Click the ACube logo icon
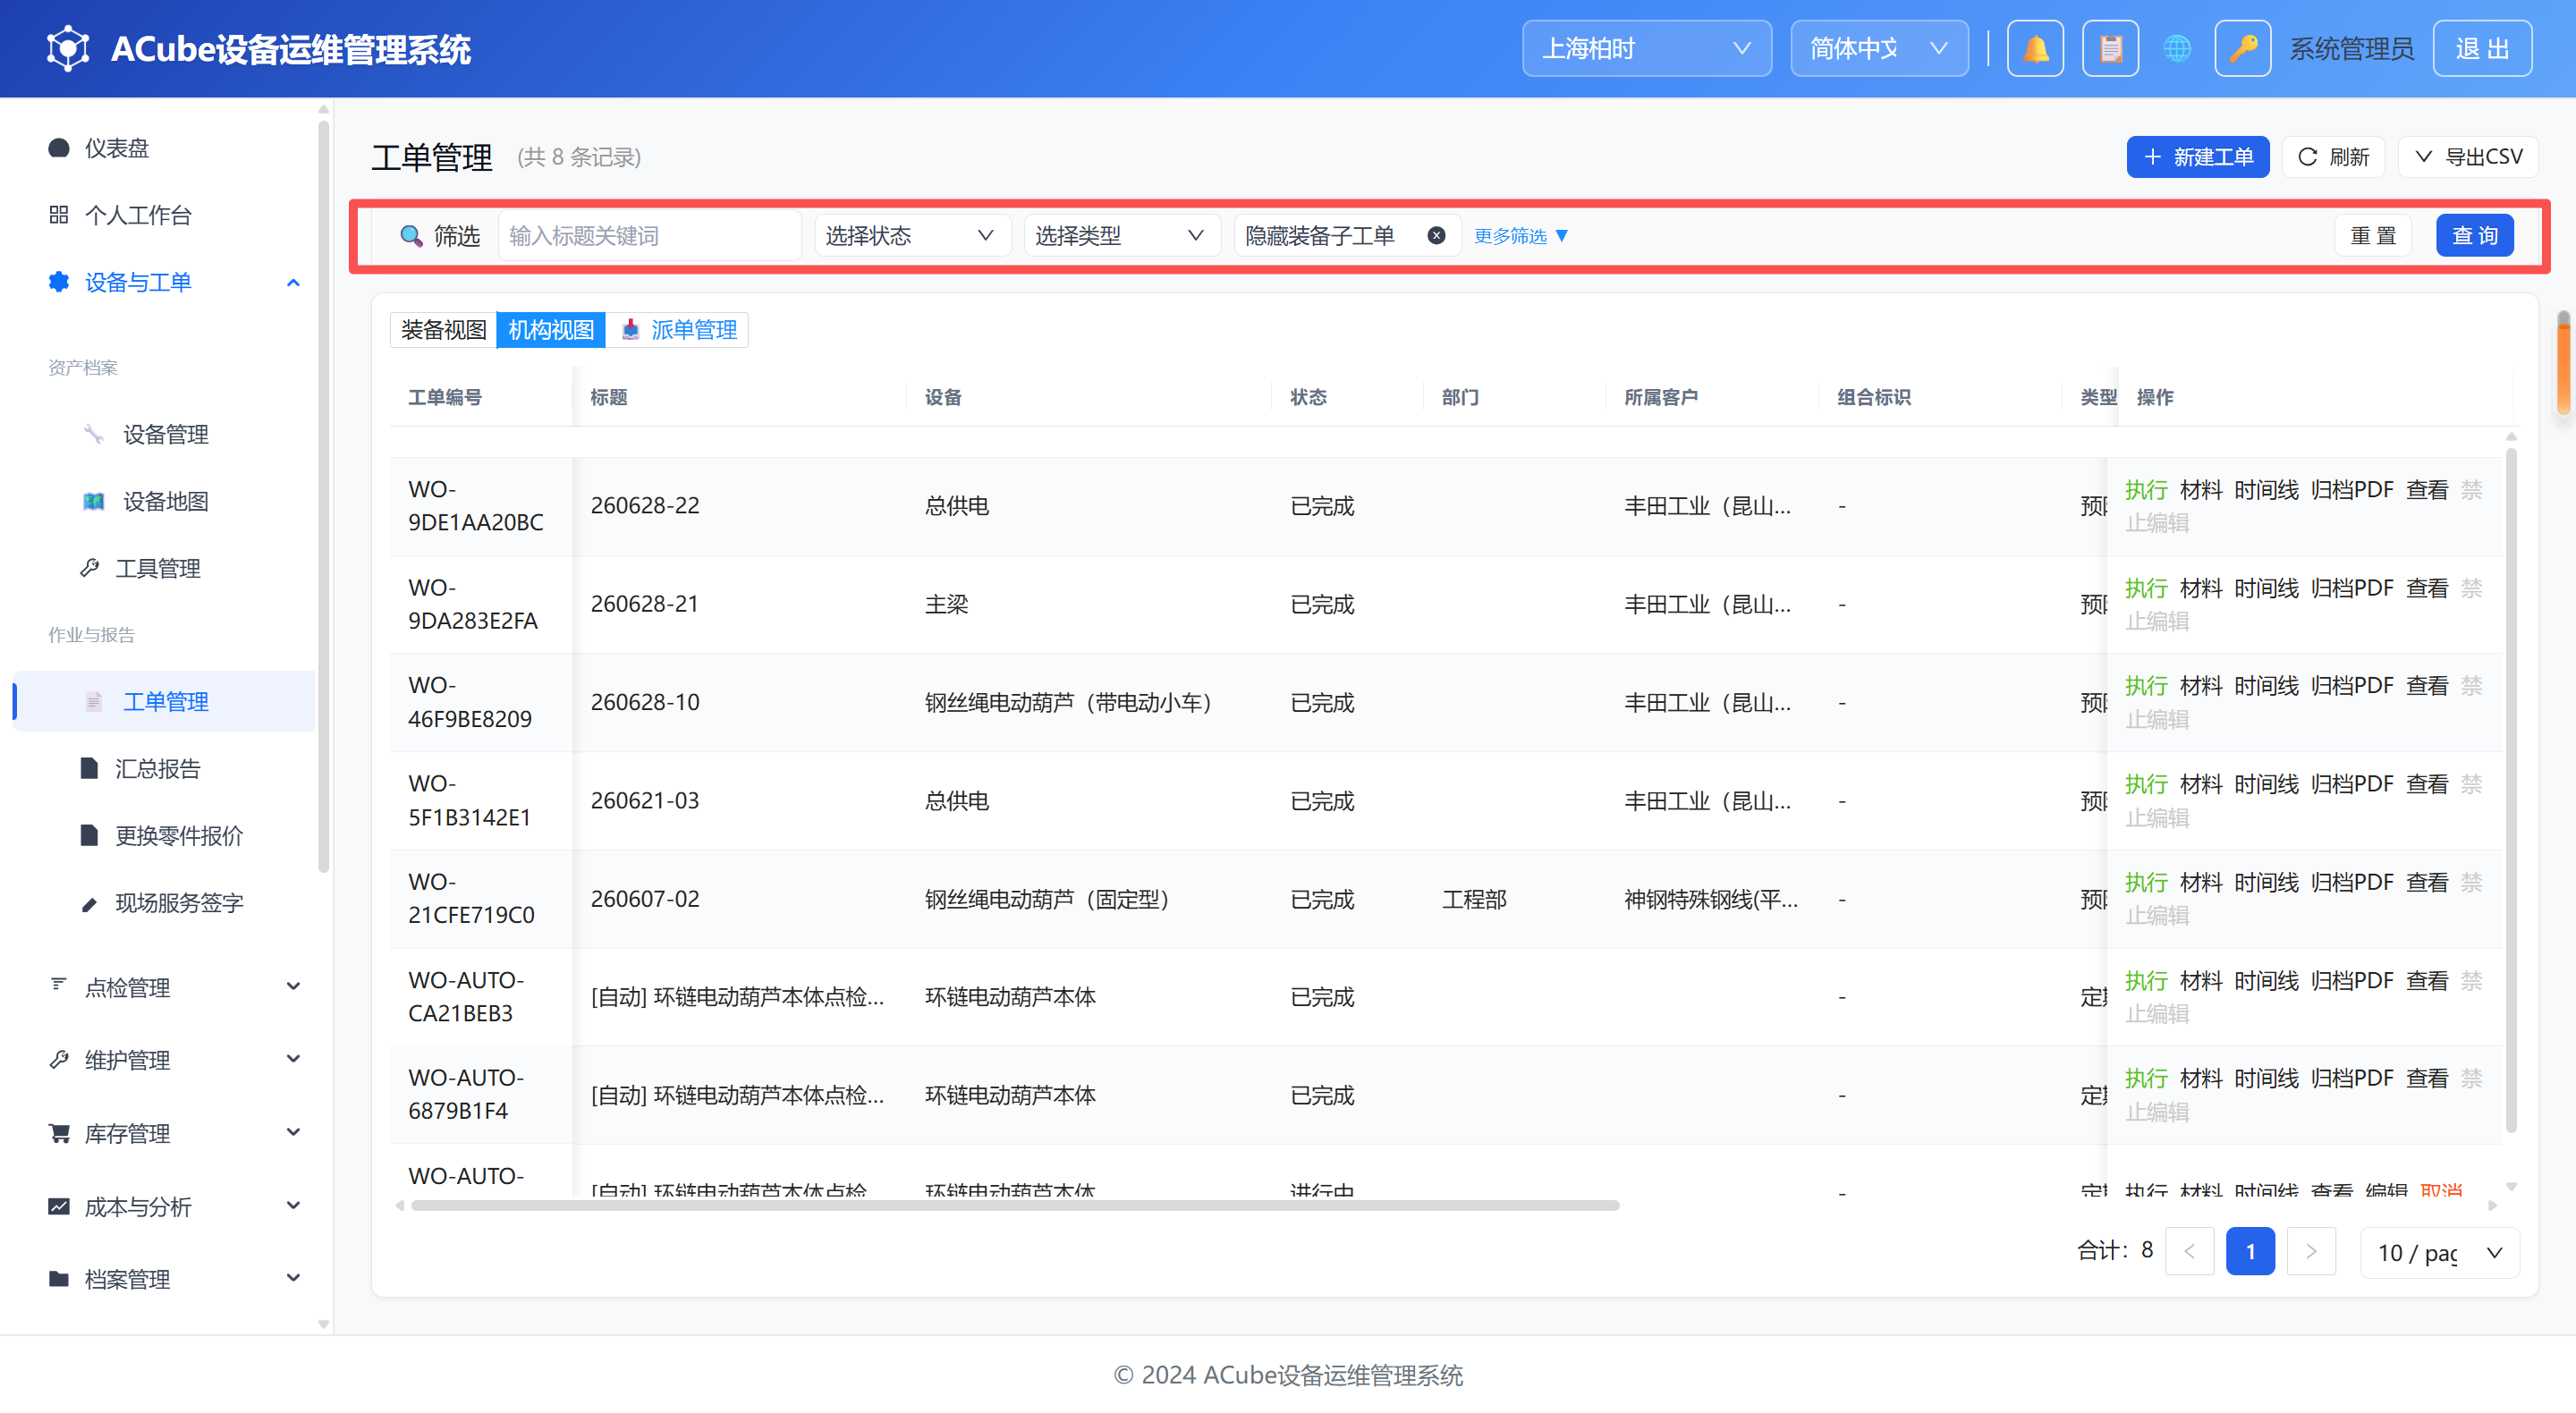2576x1413 pixels. tap(68, 48)
